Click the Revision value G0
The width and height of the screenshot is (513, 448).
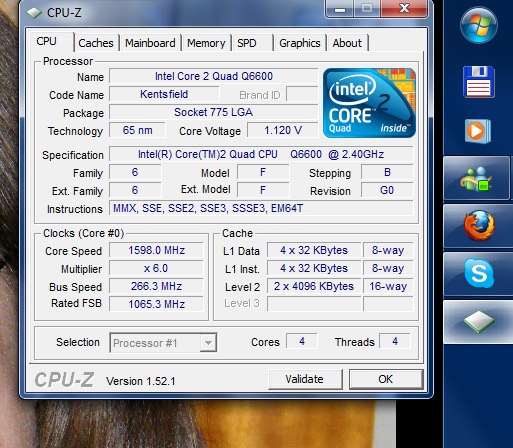(x=387, y=190)
